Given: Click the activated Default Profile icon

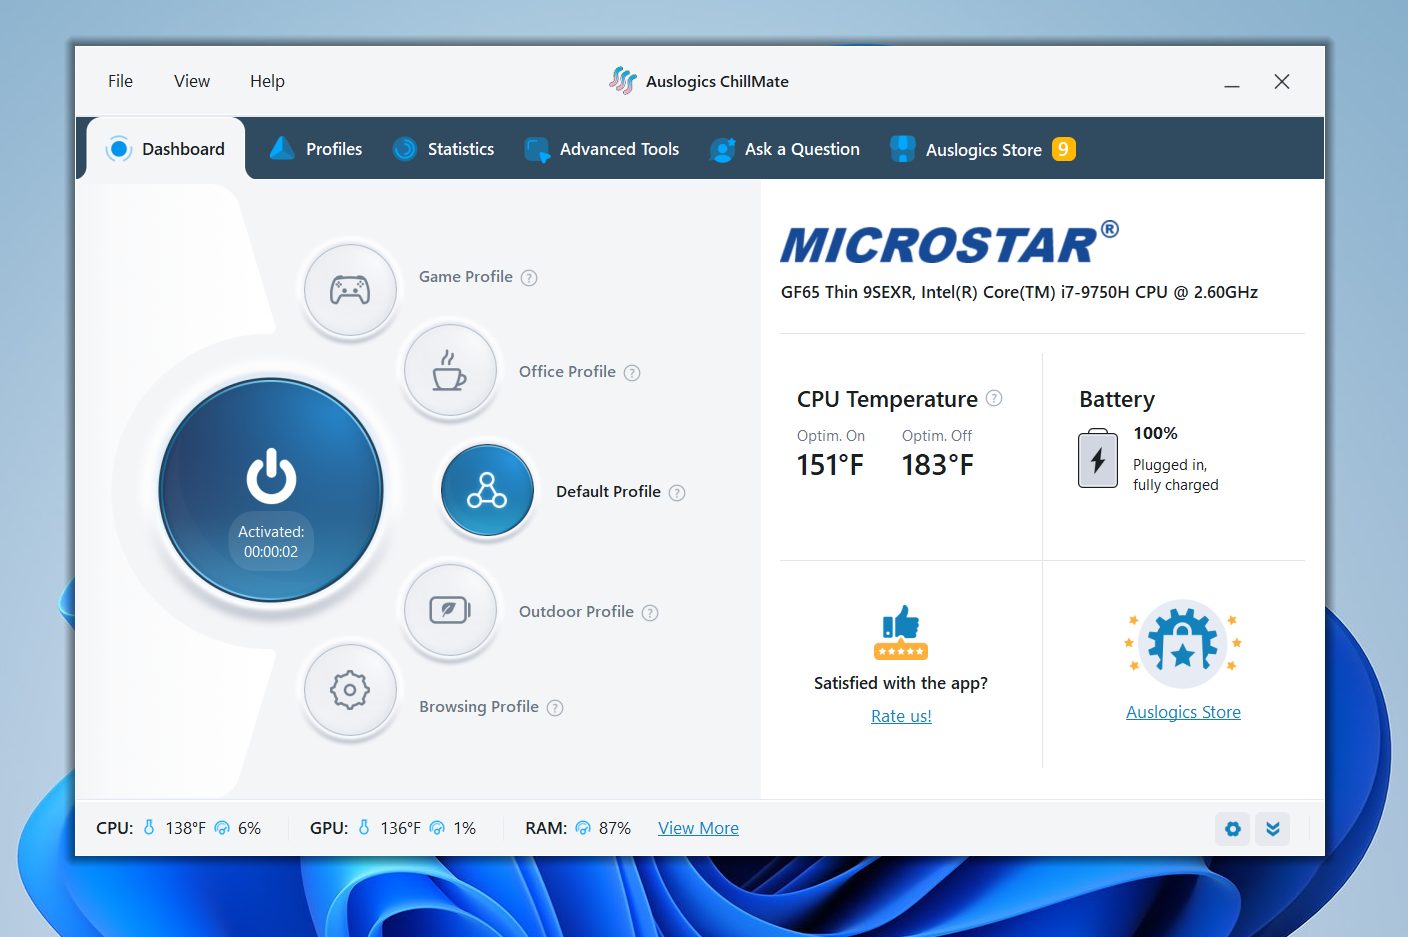Looking at the screenshot, I should [x=487, y=491].
